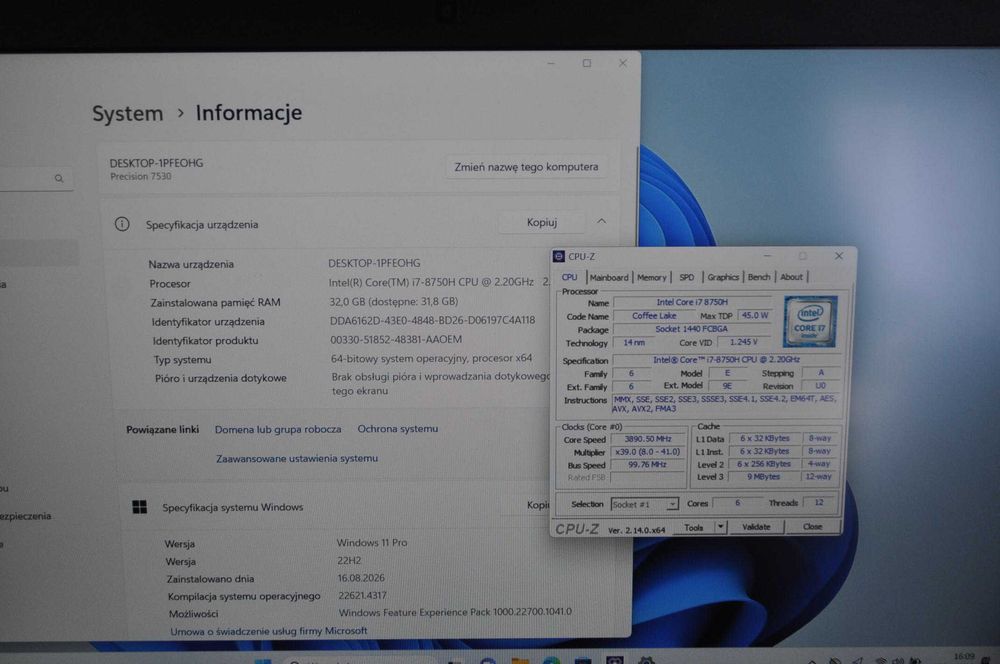Click the taskbar clock showing 16:09
The height and width of the screenshot is (664, 1000).
coord(964,656)
